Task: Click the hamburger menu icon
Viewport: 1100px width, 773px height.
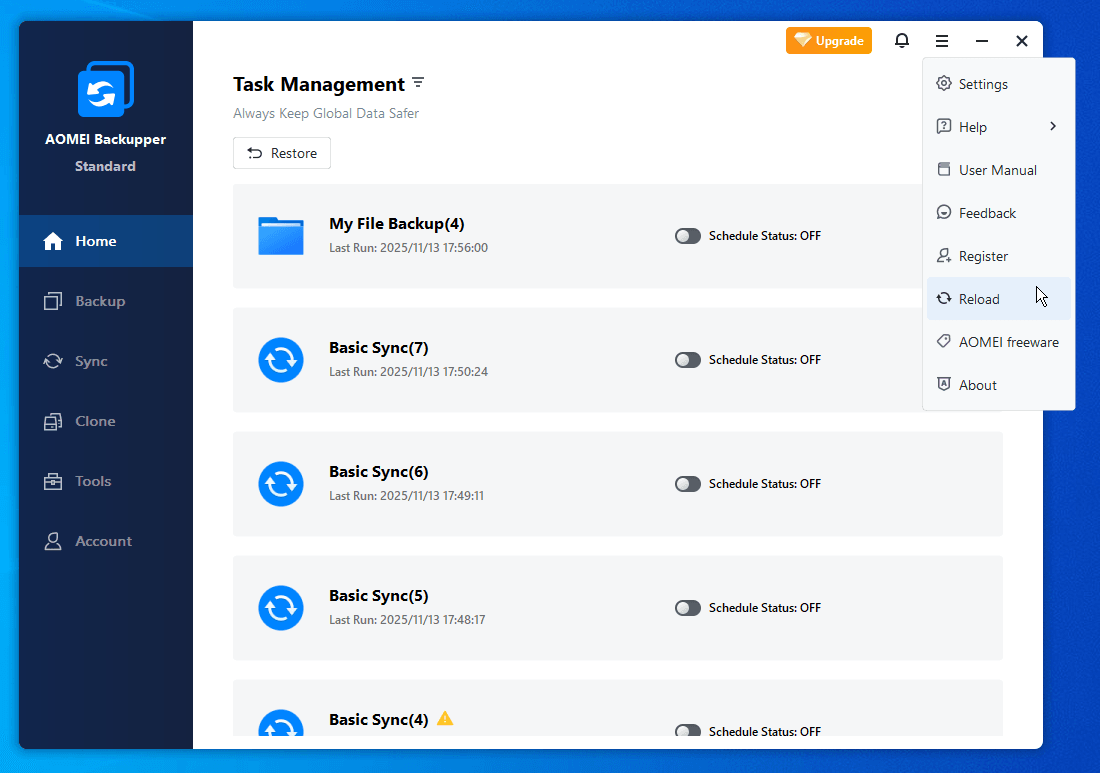Action: (x=942, y=41)
